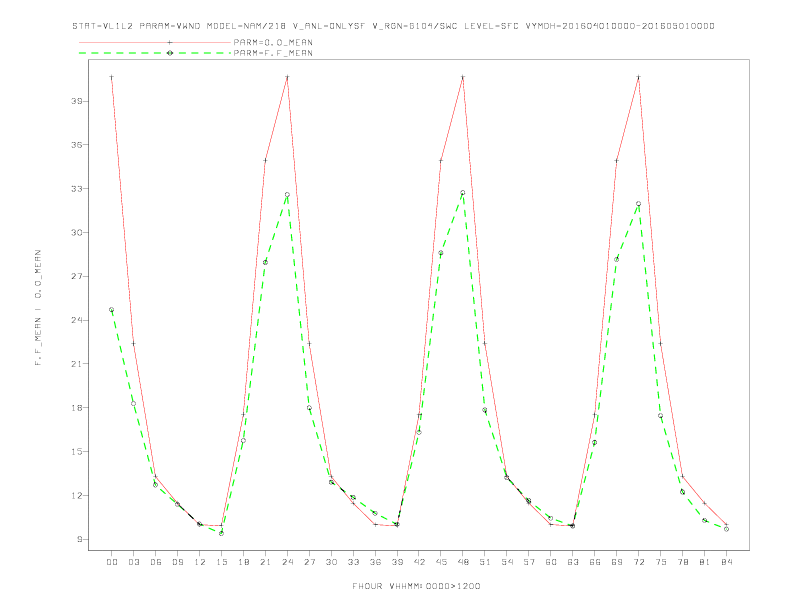Click forecast hour 36 on the x-axis
This screenshot has height=612, width=792.
[375, 562]
